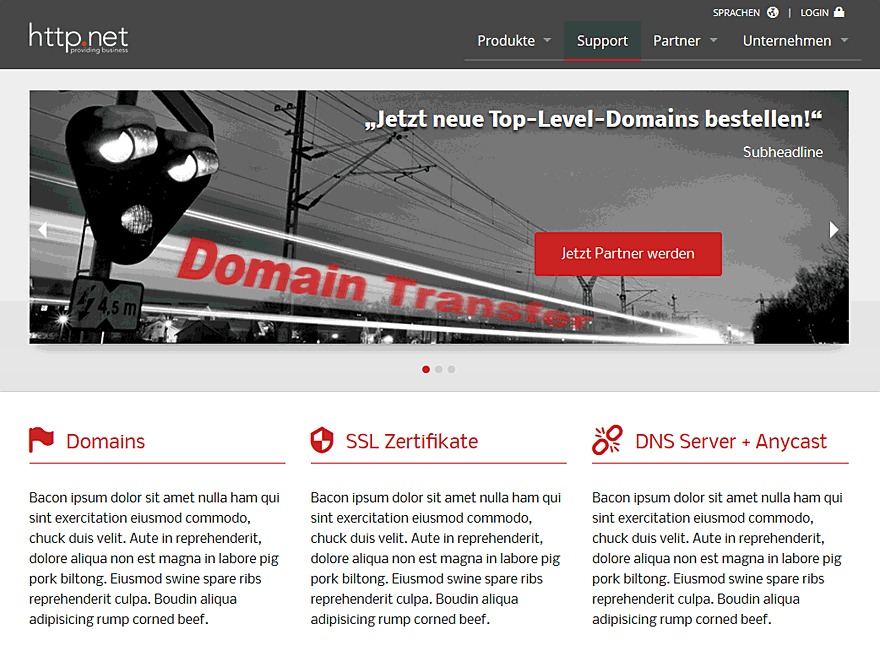Click the shield SSL Zertifikate icon
880x660 pixels.
(x=322, y=440)
